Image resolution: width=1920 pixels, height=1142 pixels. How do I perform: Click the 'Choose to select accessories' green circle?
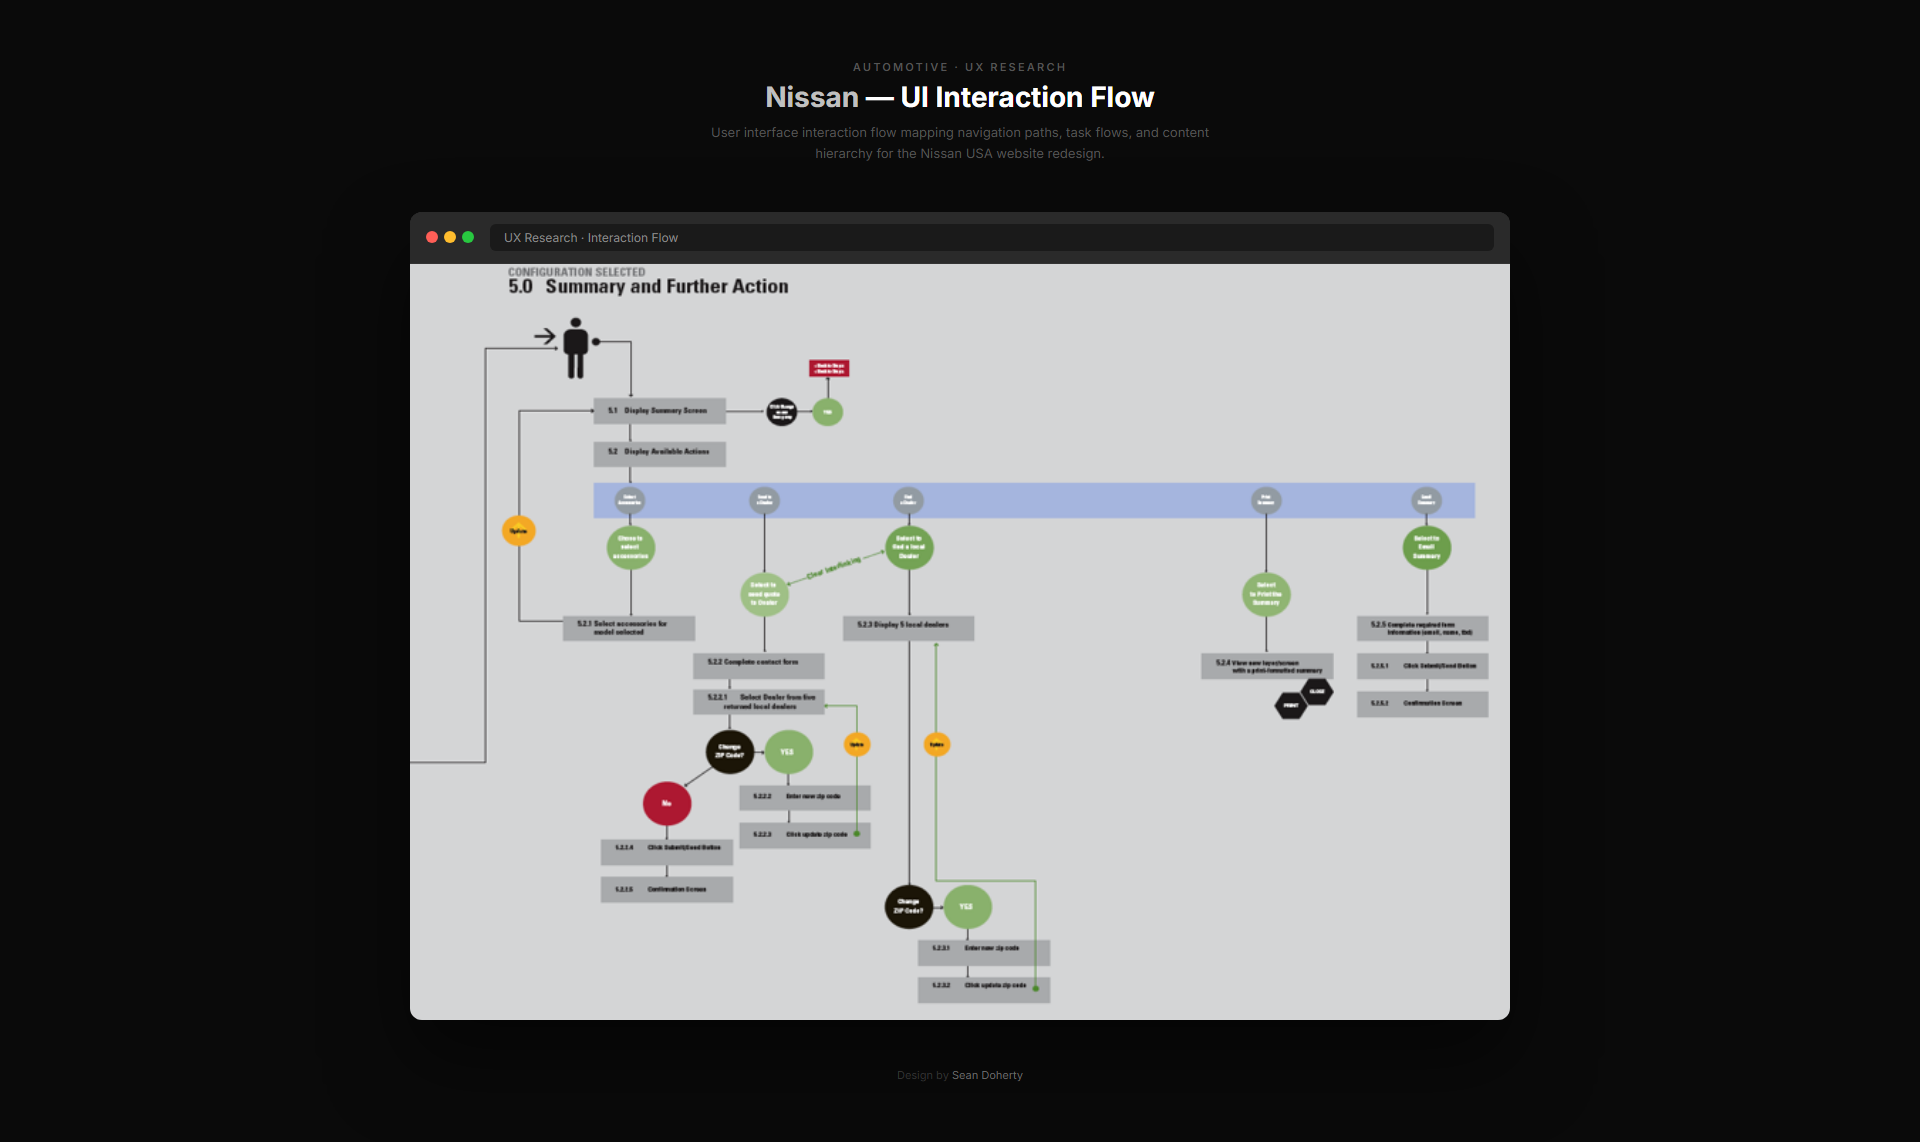(629, 547)
